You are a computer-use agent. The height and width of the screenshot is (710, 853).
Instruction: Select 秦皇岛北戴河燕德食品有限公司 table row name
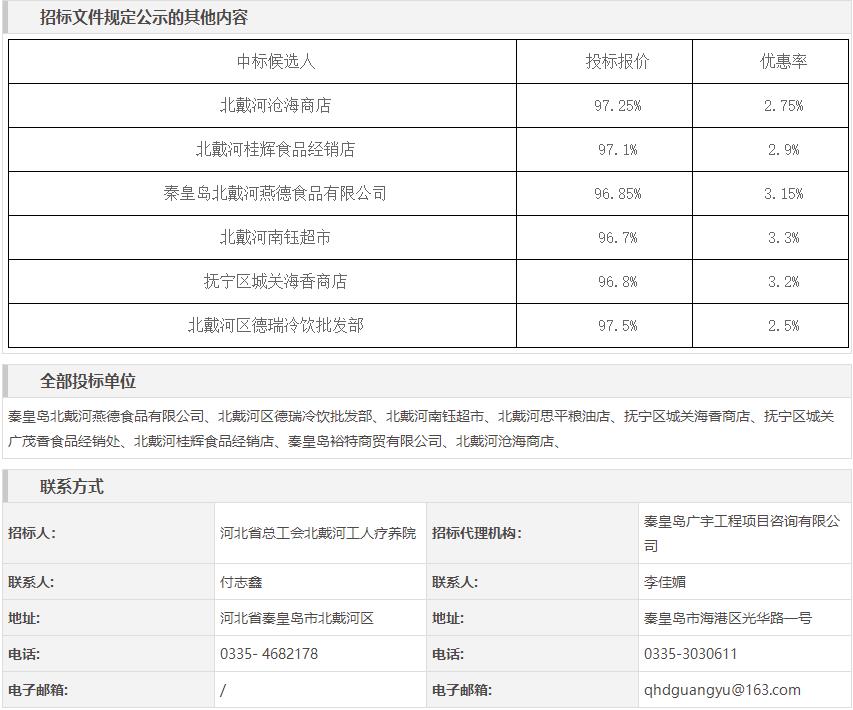275,193
